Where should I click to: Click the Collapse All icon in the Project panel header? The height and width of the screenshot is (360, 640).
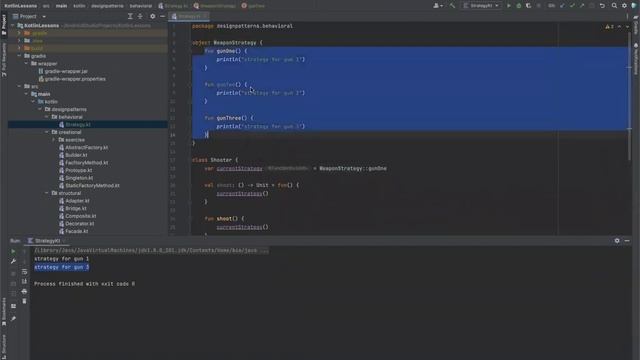(x=140, y=16)
